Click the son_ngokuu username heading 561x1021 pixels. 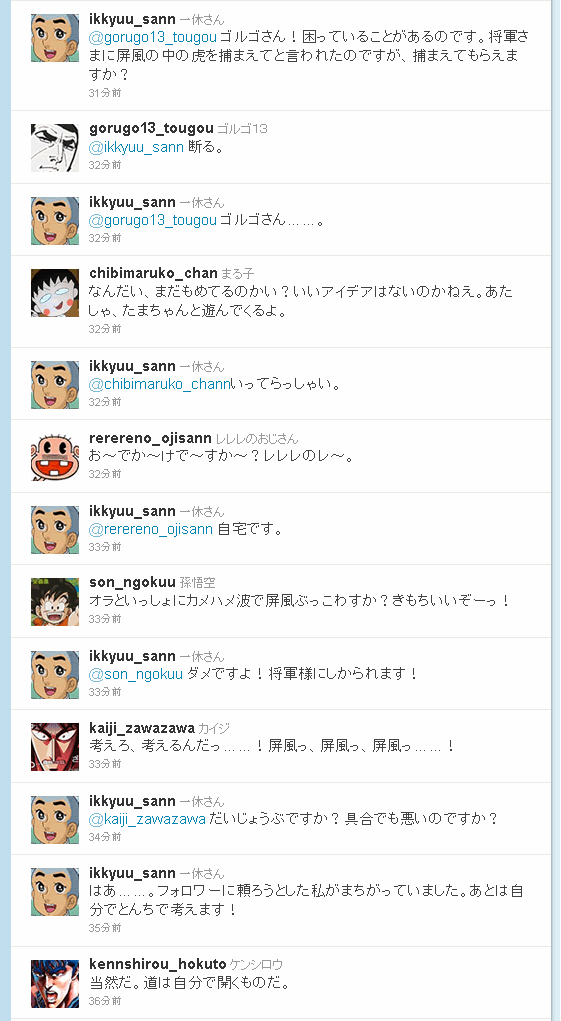point(132,582)
